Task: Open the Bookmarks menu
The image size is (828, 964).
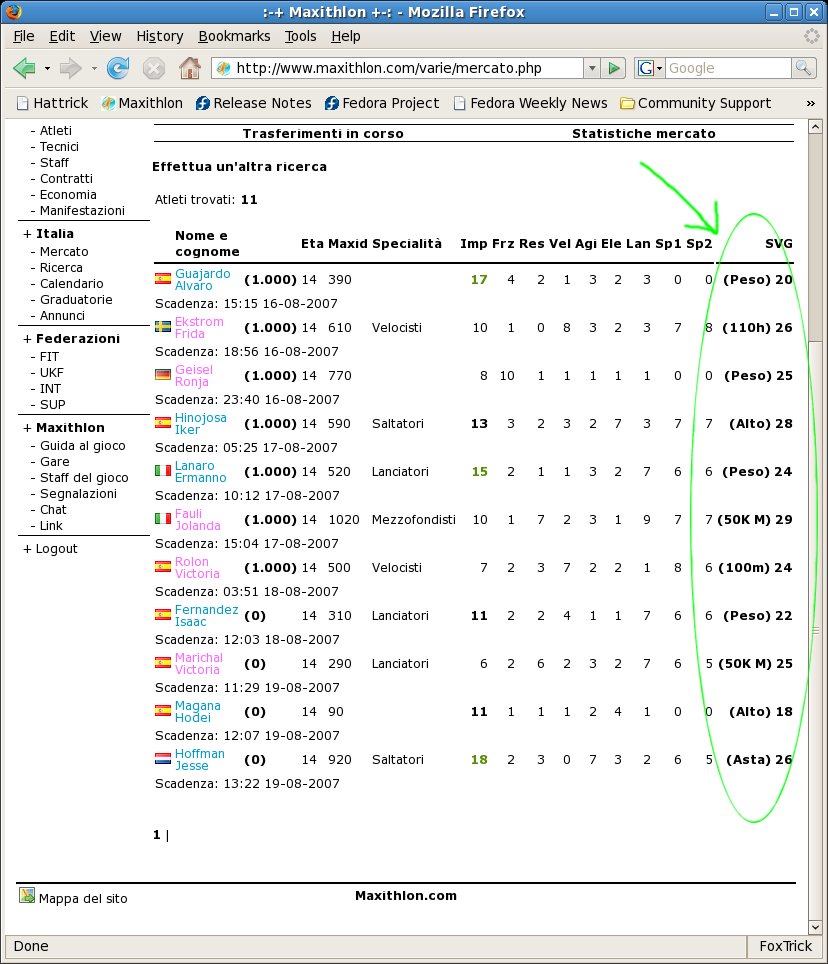Action: [x=234, y=36]
